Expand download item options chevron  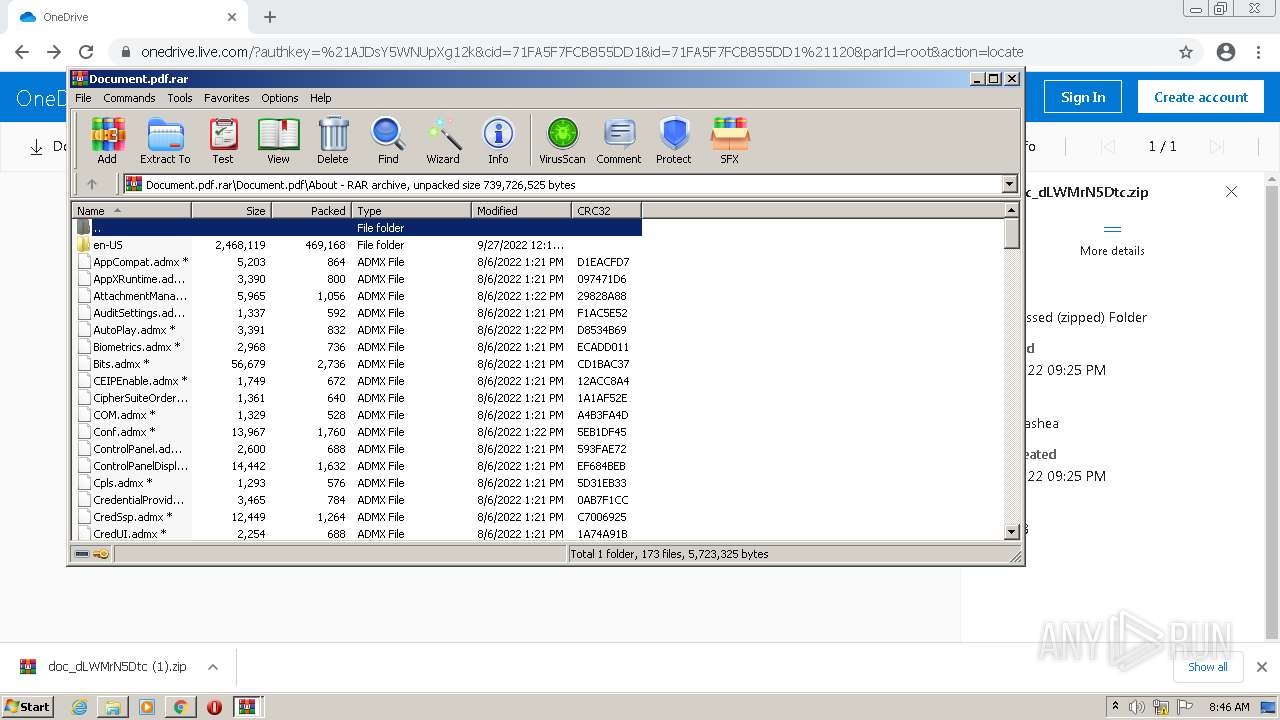pos(213,667)
